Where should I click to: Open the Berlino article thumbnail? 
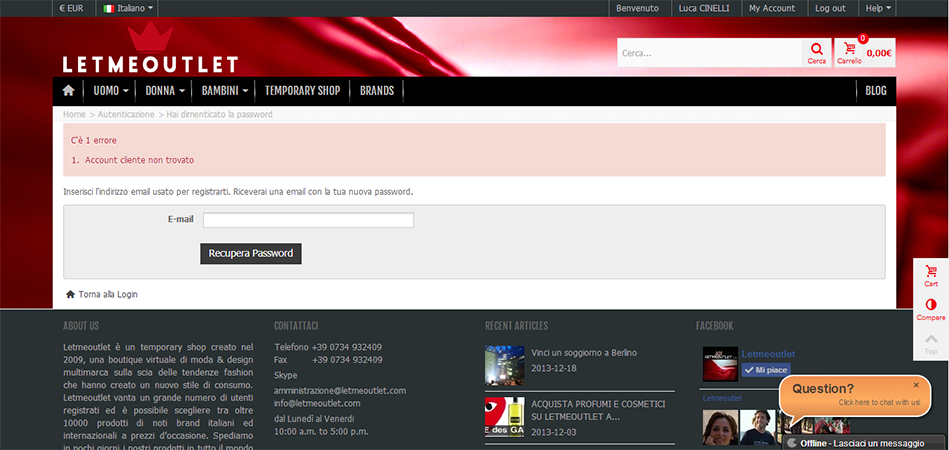504,365
